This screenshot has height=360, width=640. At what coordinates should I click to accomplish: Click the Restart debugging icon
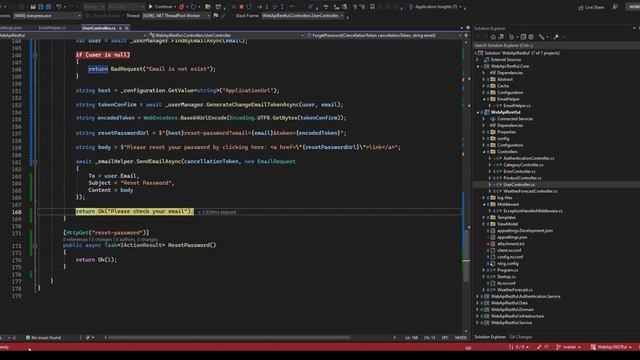pyautogui.click(x=249, y=7)
